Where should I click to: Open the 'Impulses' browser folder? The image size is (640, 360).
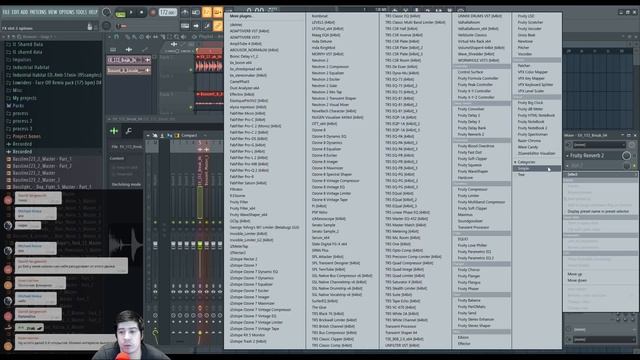pos(22,60)
